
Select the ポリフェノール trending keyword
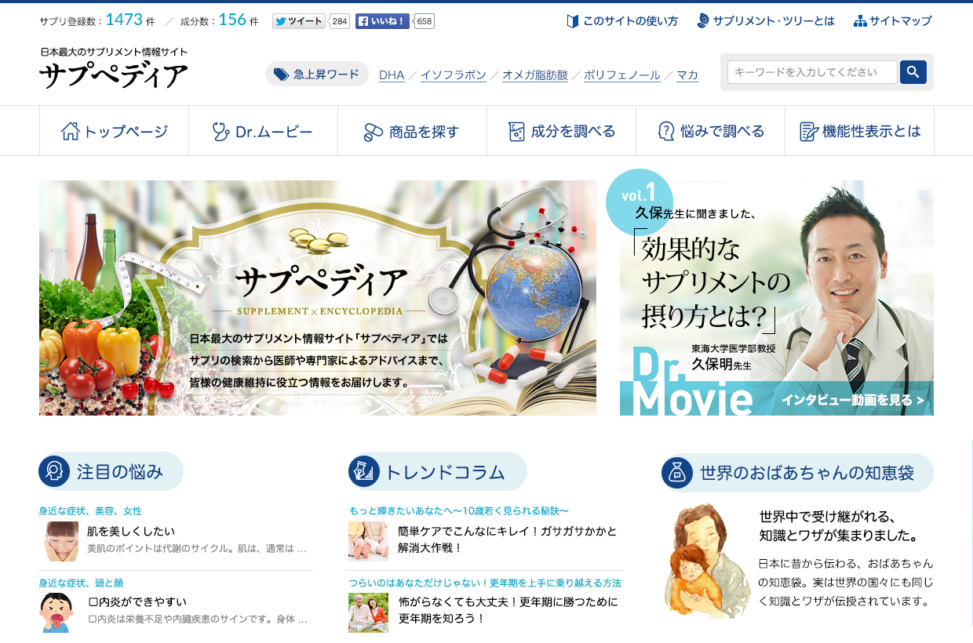(x=621, y=75)
